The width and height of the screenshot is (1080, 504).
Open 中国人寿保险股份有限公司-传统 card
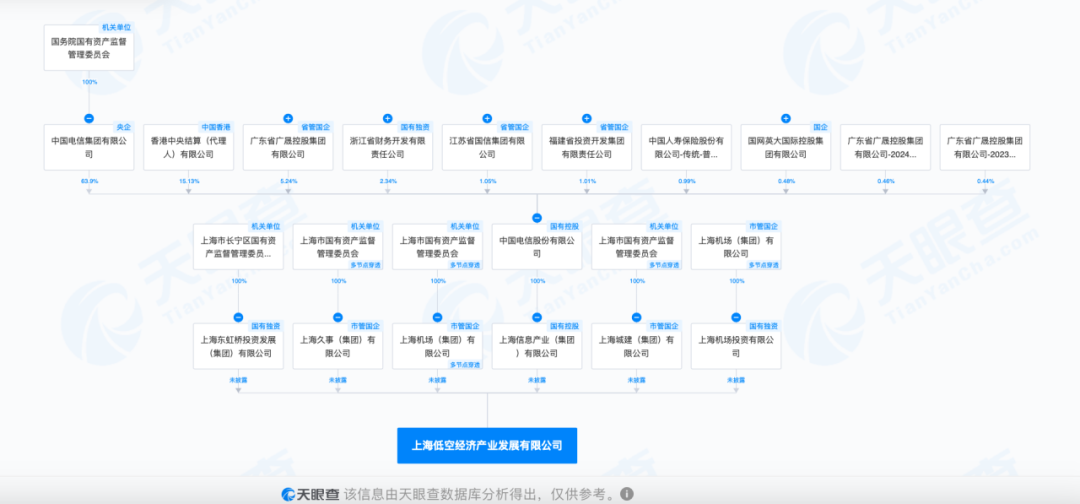(x=686, y=147)
